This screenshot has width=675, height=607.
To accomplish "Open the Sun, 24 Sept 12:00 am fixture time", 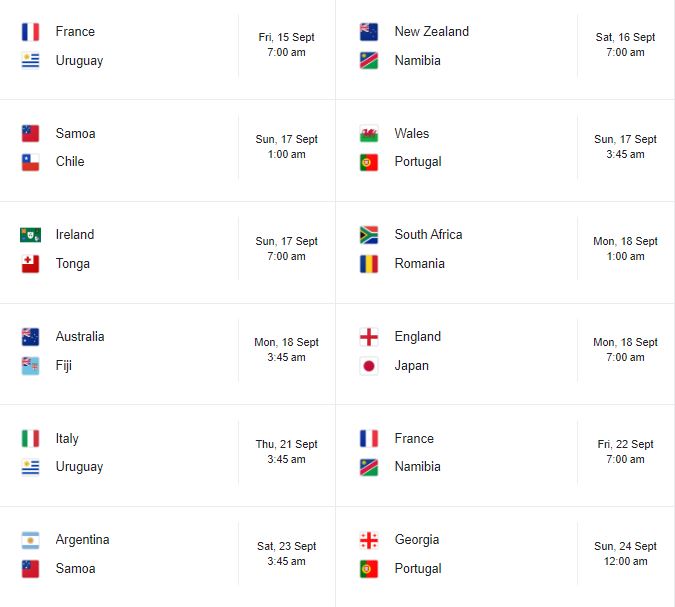I will 625,554.
